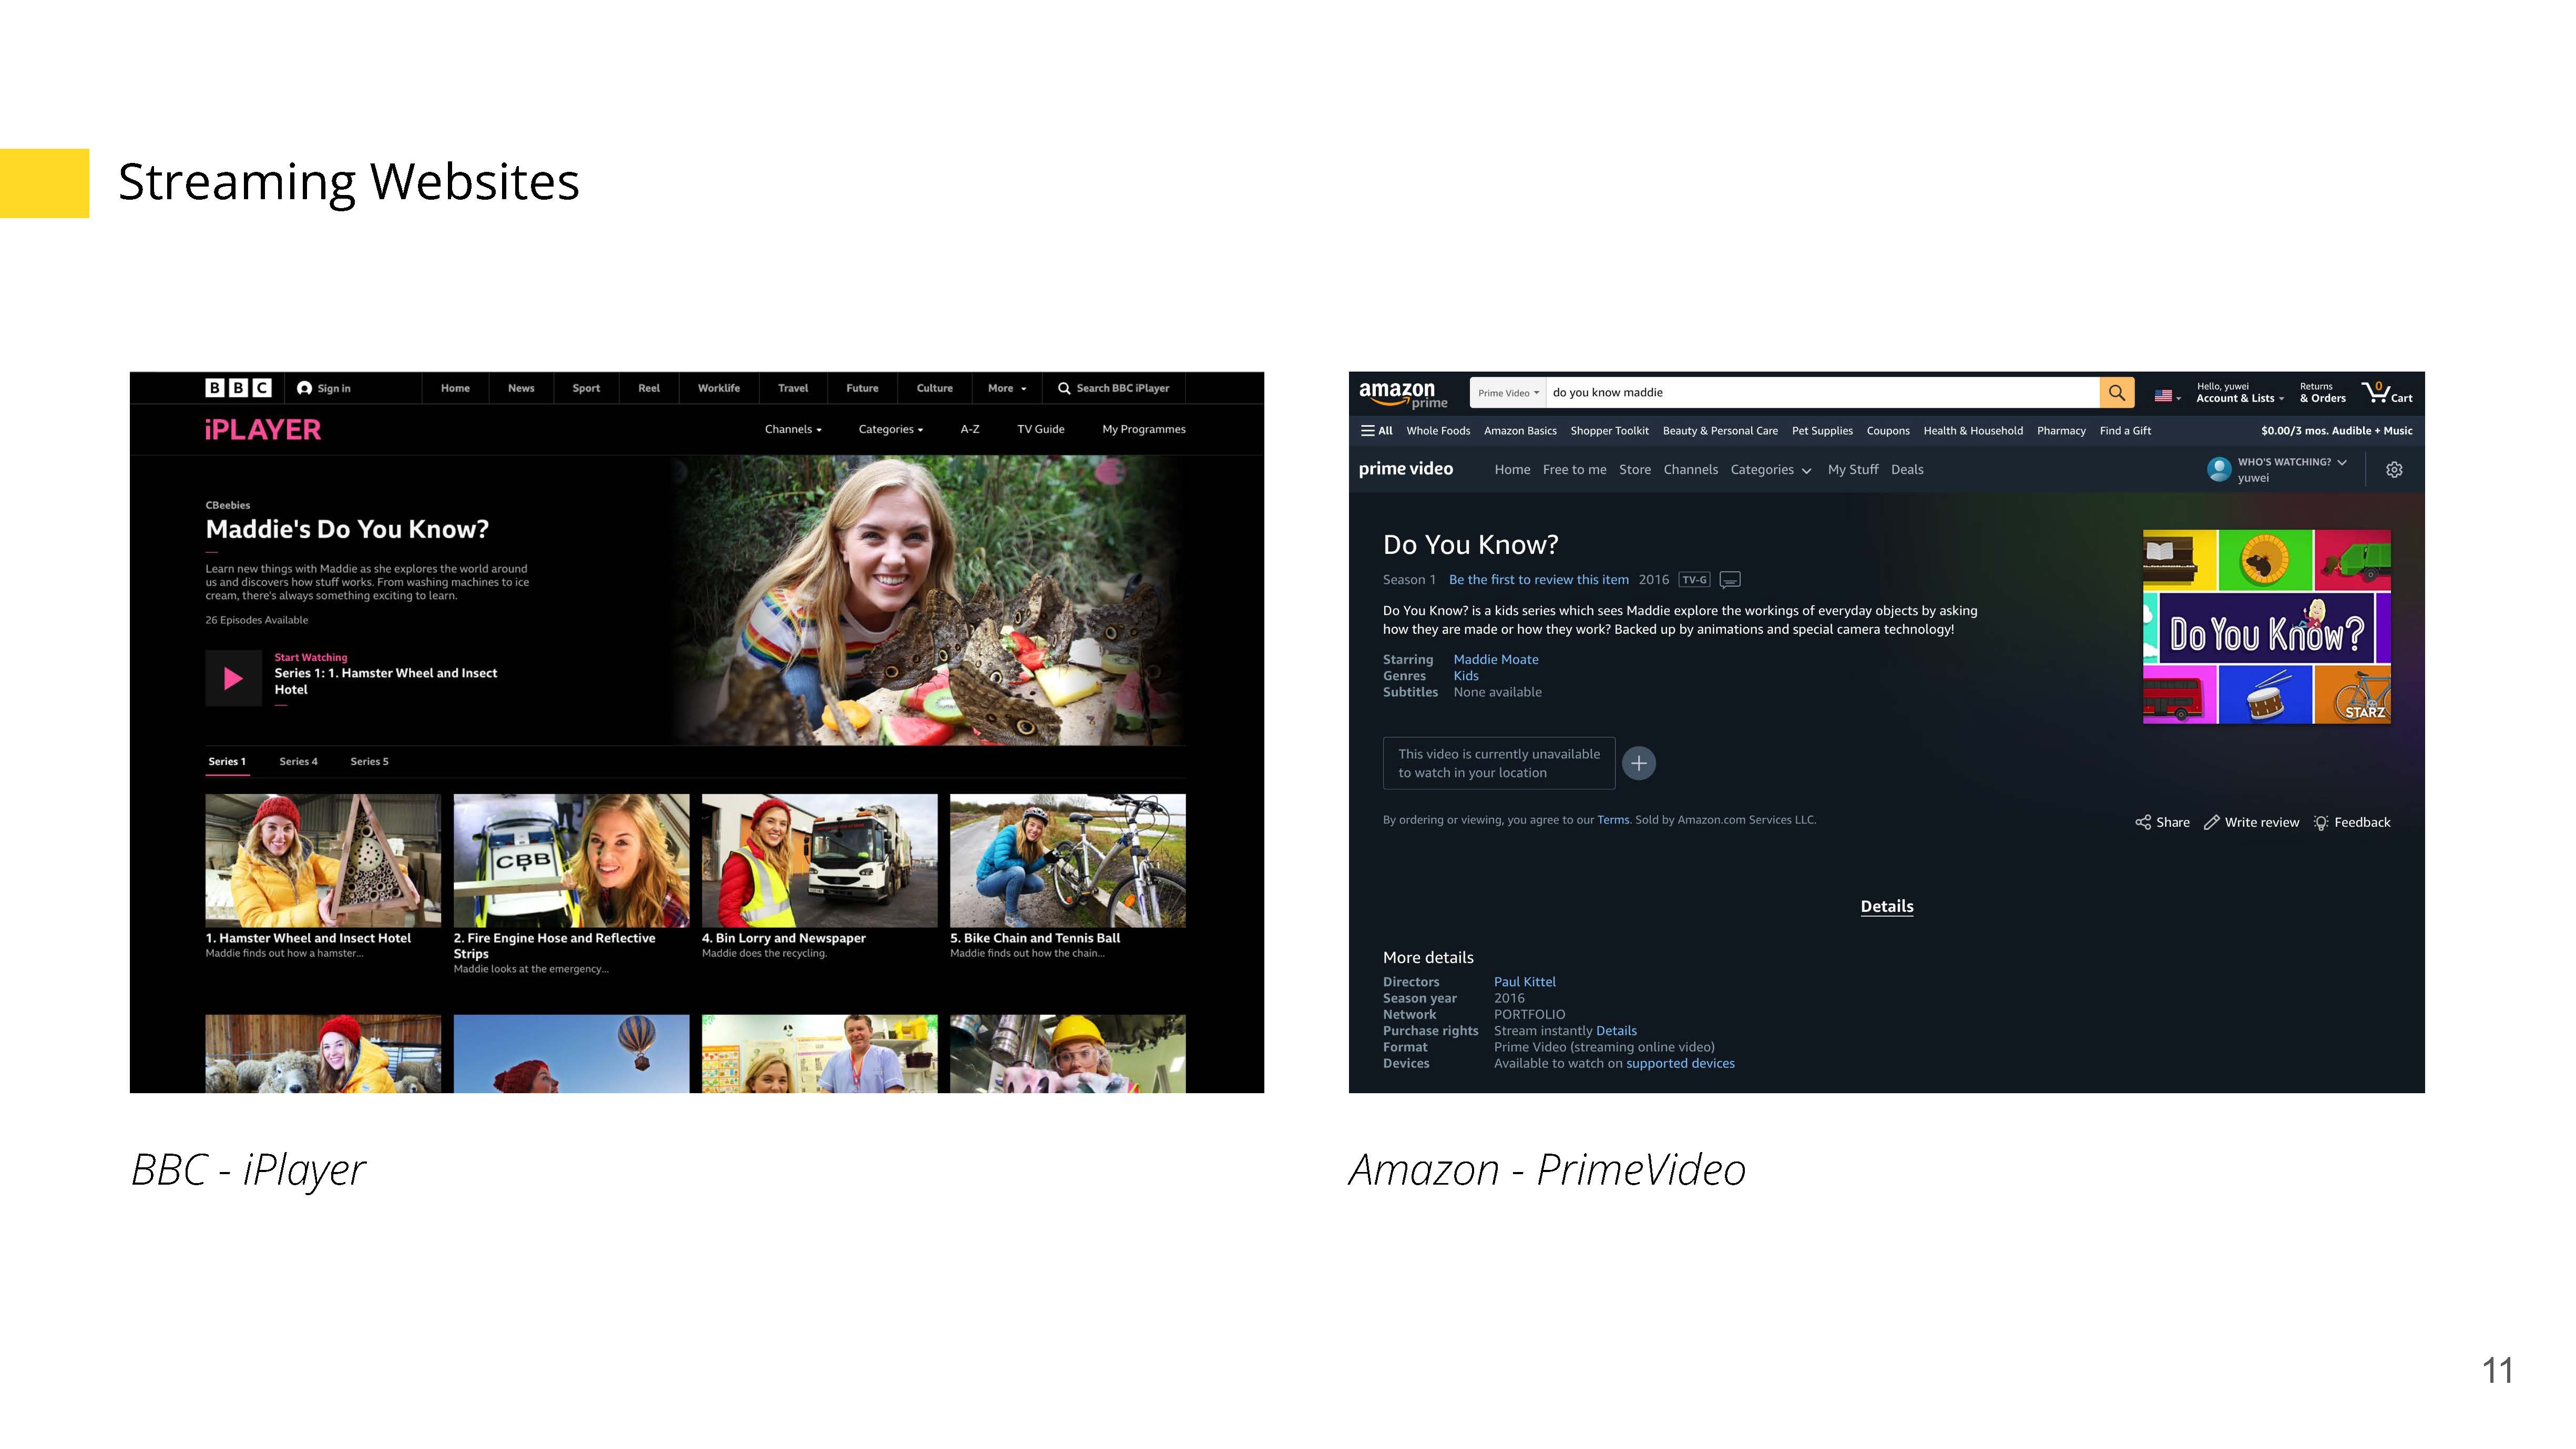Screen dimensions: 2576x1449
Task: Click the iPLAYER pink logo
Action: pyautogui.click(x=263, y=430)
